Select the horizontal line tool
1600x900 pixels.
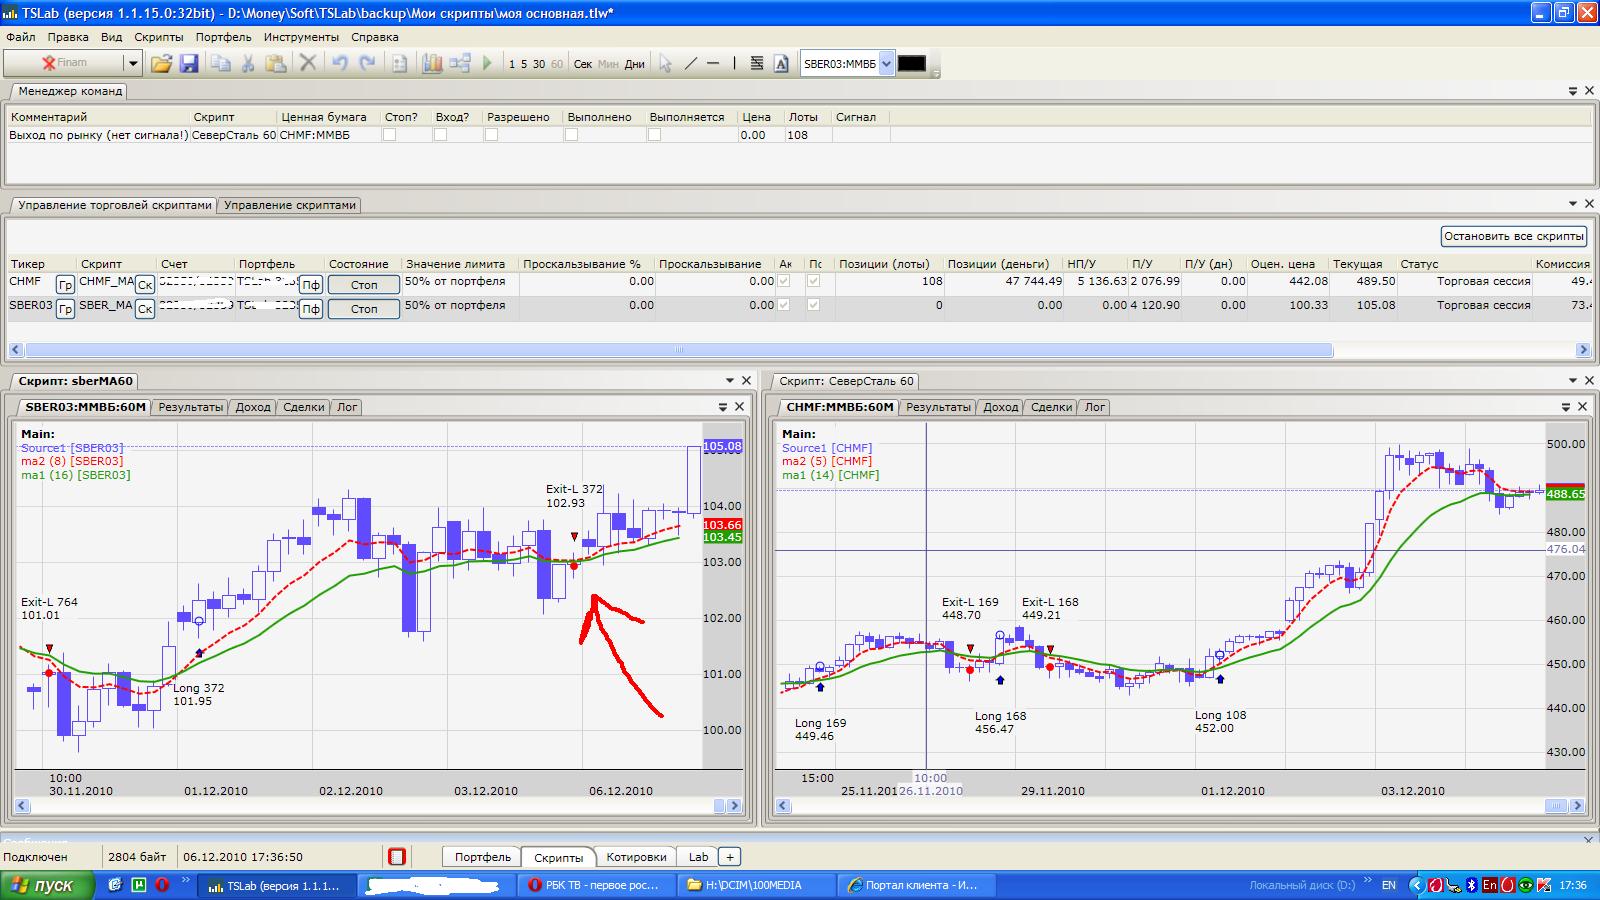[713, 64]
